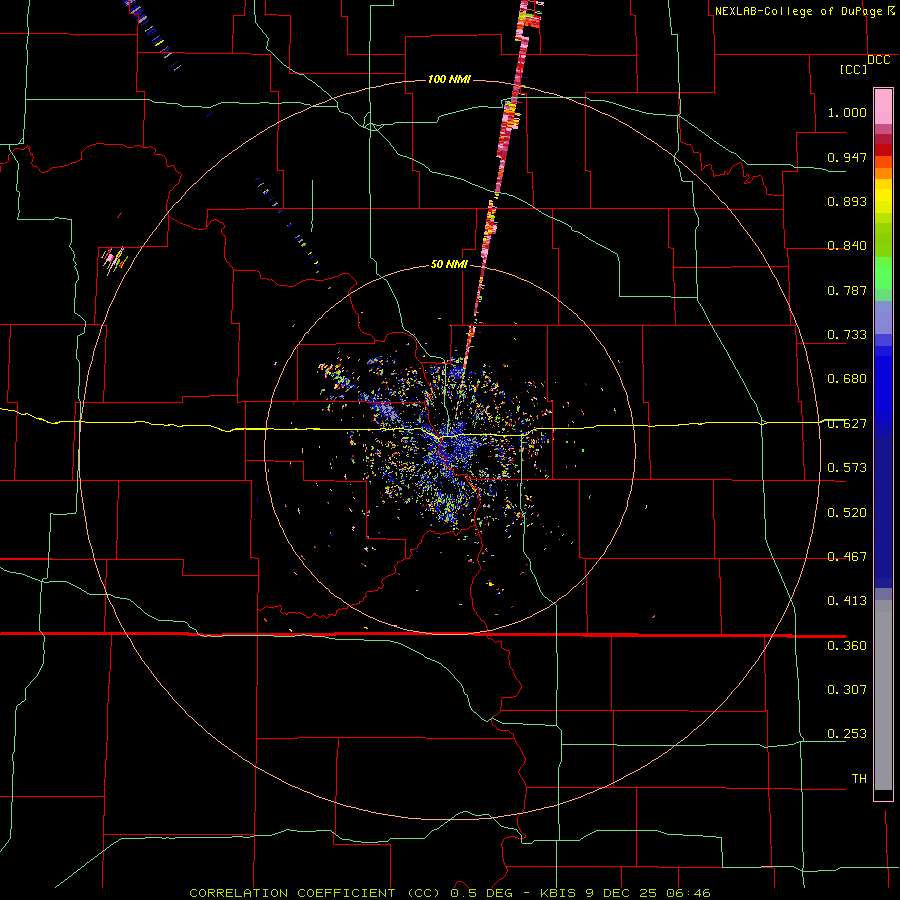Image resolution: width=900 pixels, height=900 pixels.
Task: Click the 1.000 value on the color scale
Action: tap(847, 112)
